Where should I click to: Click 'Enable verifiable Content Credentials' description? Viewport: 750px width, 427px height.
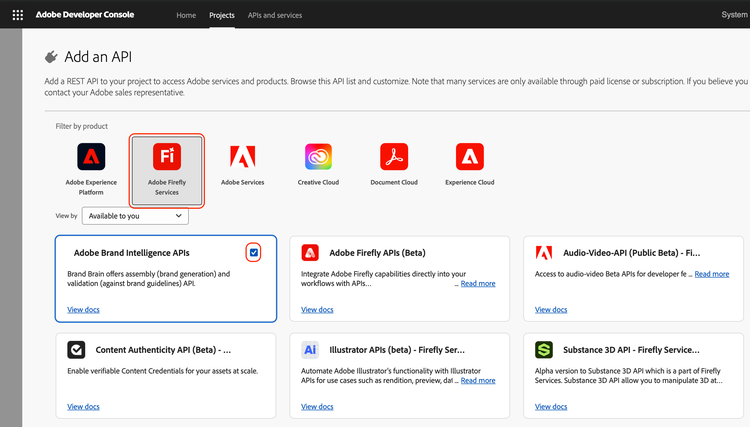point(163,371)
